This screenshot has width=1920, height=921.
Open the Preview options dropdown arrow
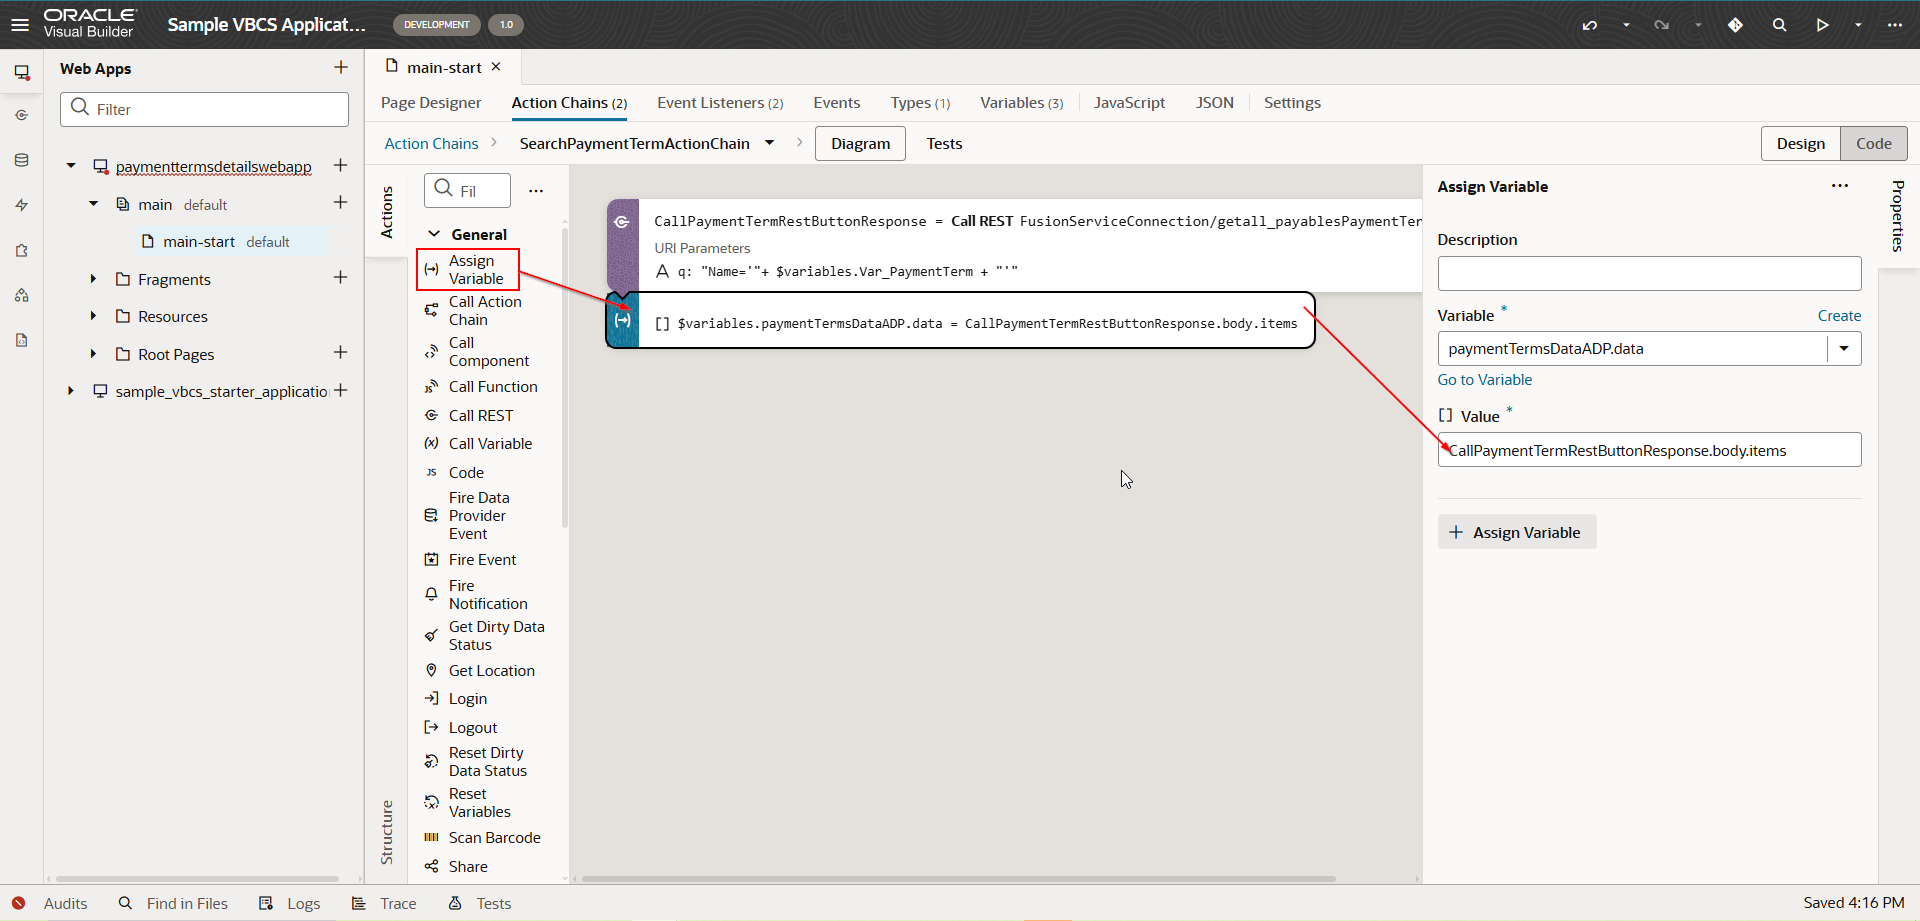point(1858,25)
